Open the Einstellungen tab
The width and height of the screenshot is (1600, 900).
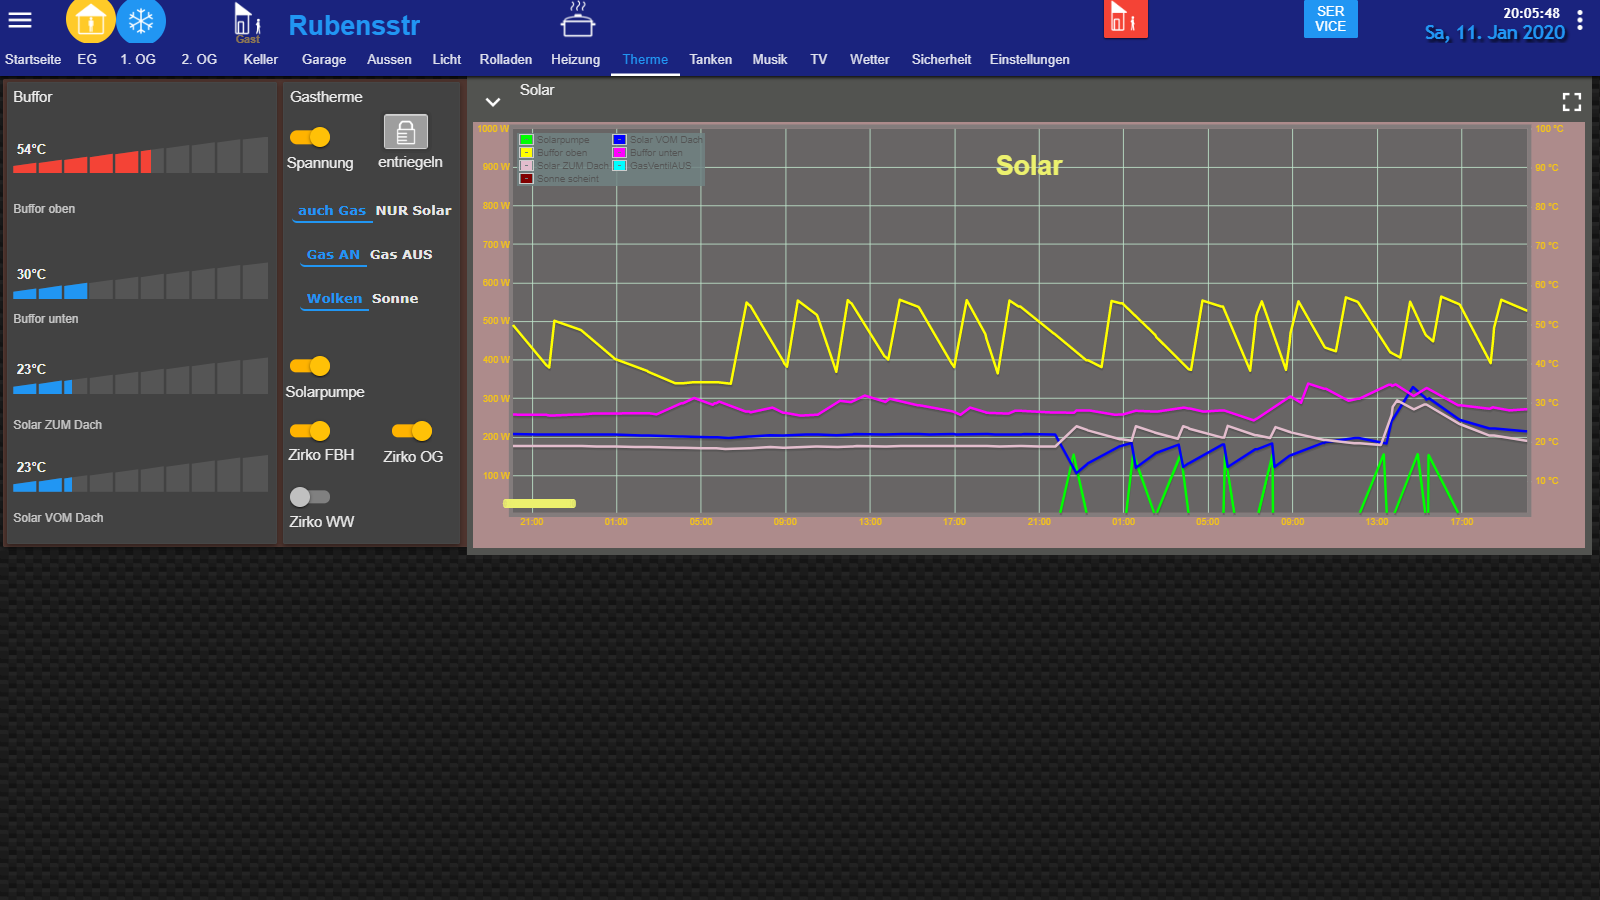coord(1030,60)
